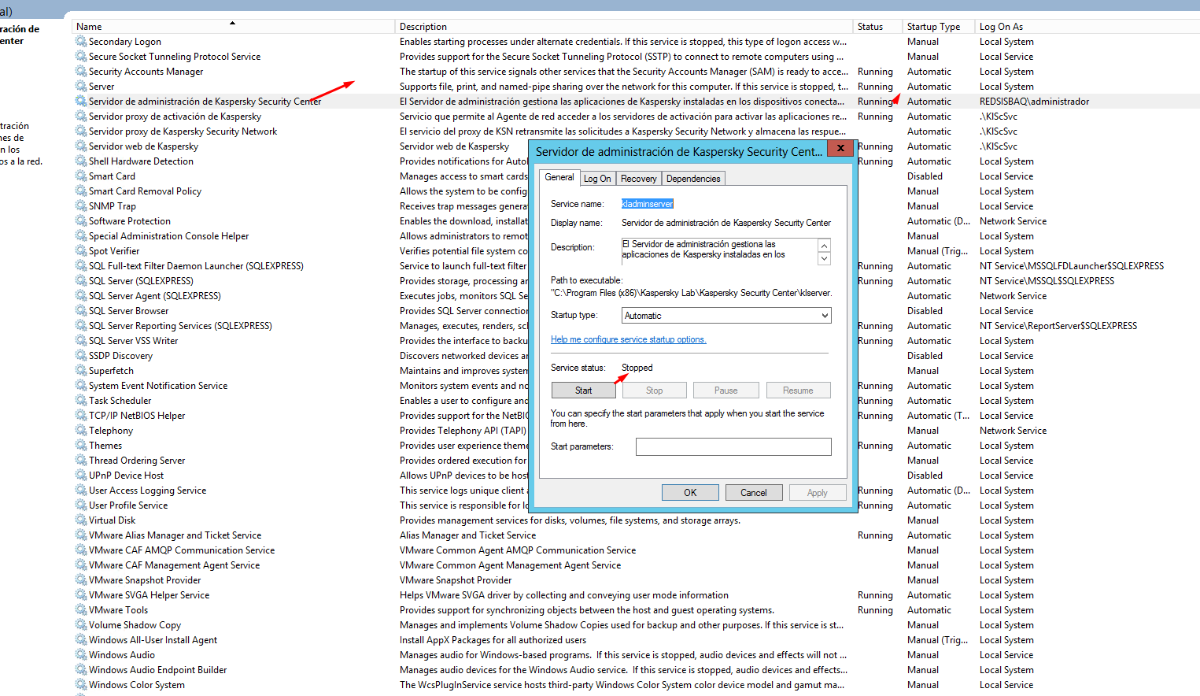Select Servidor de administración de Kaspersky Security Center row
This screenshot has height=696, width=1200.
pos(636,102)
